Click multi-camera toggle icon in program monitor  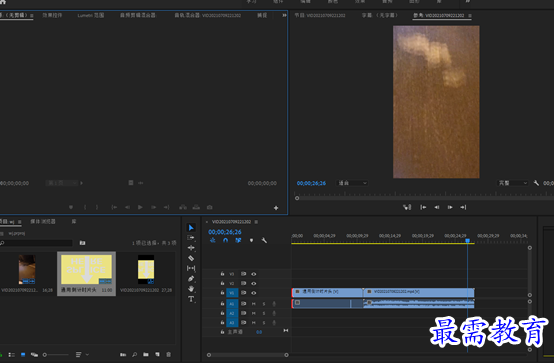click(407, 207)
